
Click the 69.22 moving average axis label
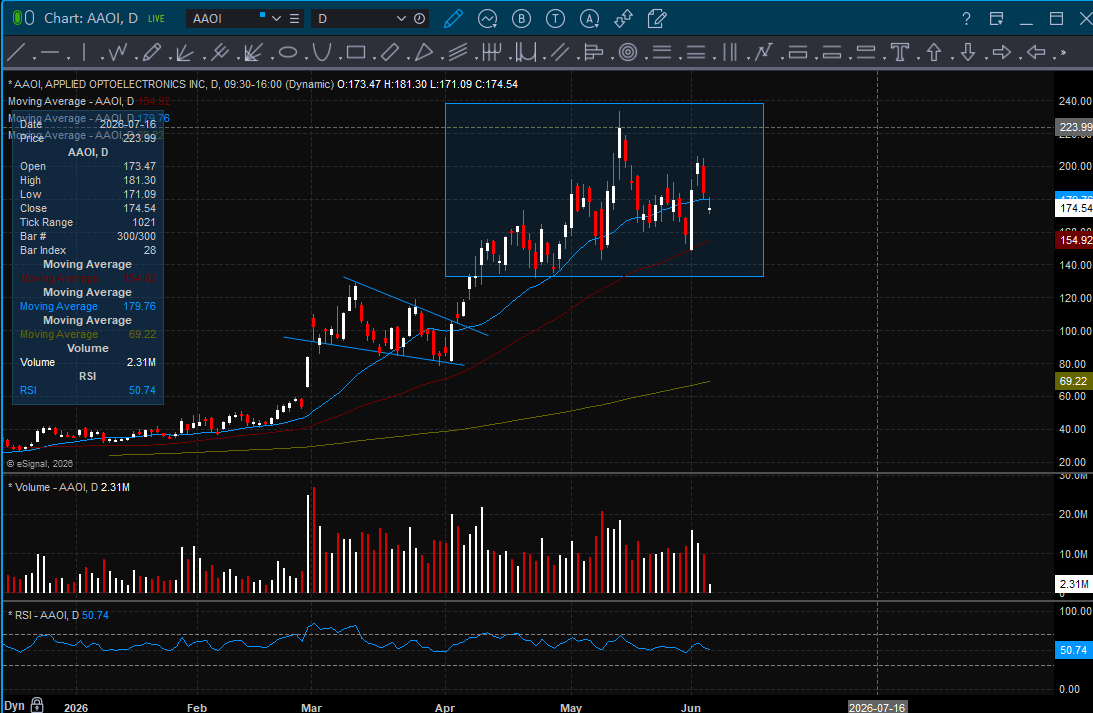click(x=1073, y=381)
